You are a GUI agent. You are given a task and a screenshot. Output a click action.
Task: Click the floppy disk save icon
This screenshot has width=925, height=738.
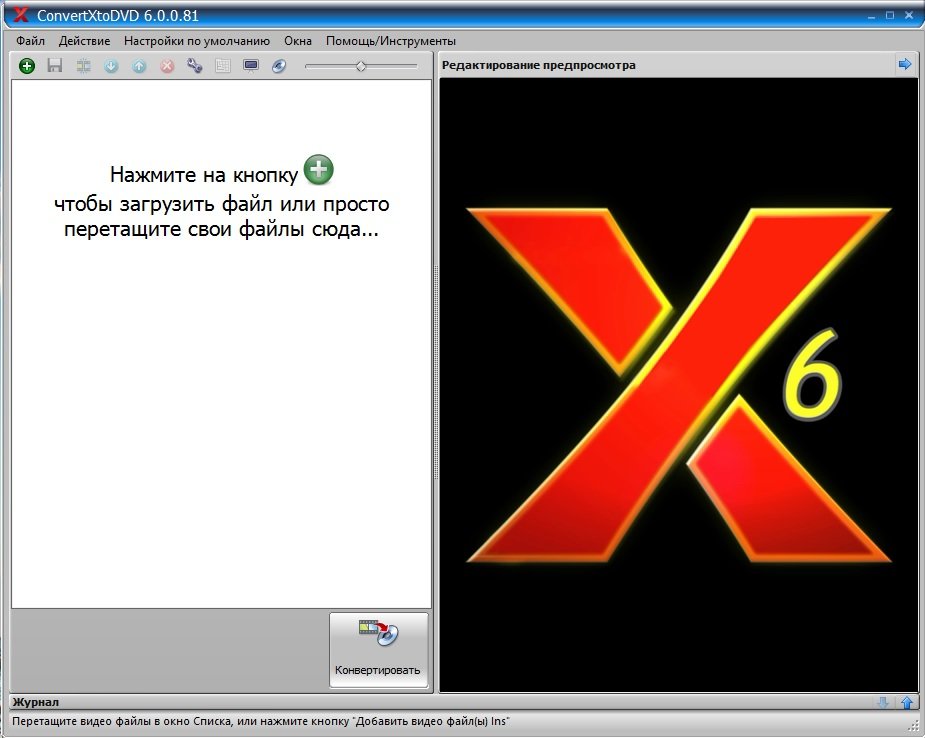[55, 65]
